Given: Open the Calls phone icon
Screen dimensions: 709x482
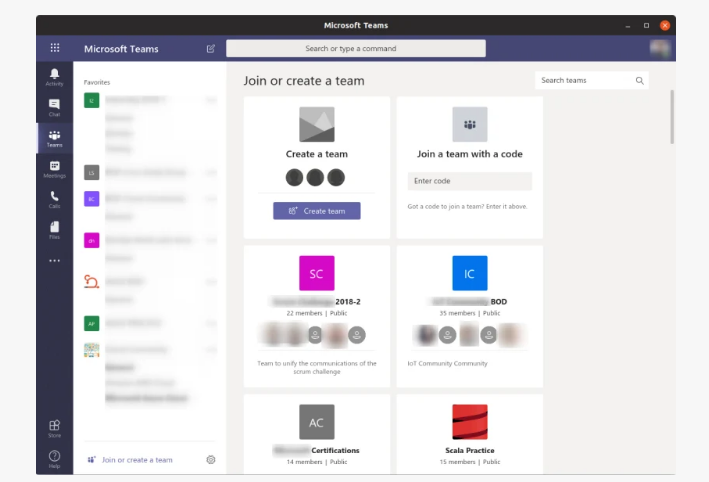Looking at the screenshot, I should coord(54,199).
